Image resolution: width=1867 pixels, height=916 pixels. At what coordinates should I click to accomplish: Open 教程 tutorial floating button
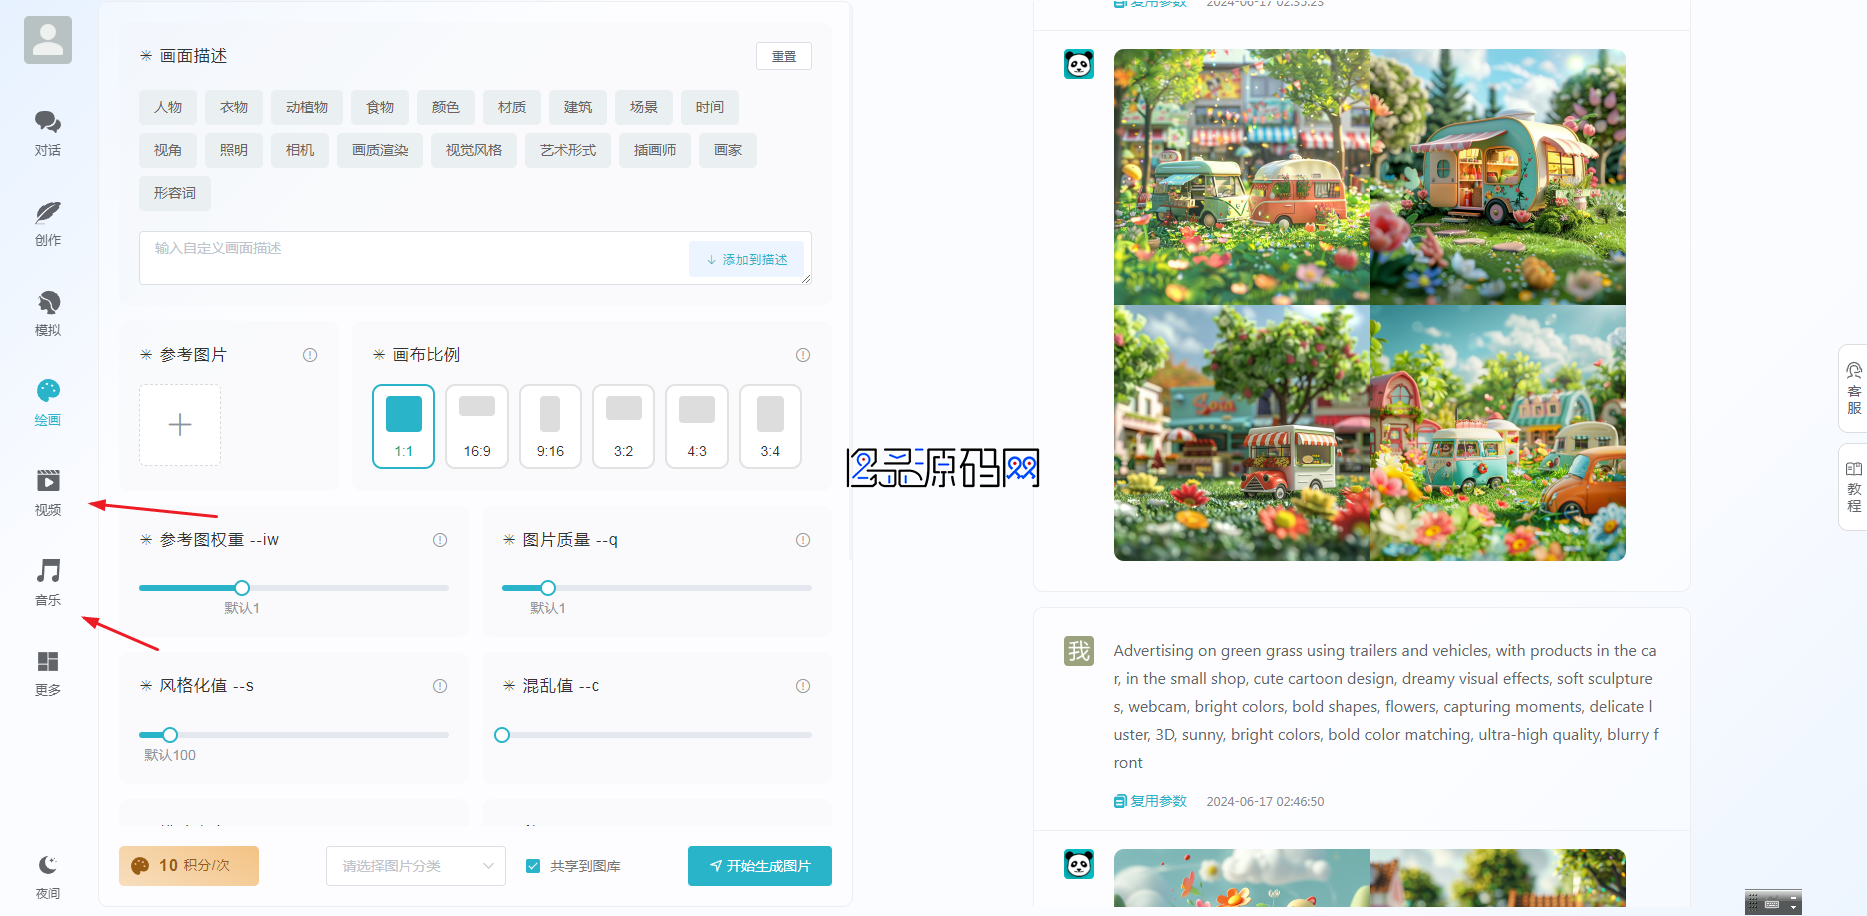tap(1854, 487)
